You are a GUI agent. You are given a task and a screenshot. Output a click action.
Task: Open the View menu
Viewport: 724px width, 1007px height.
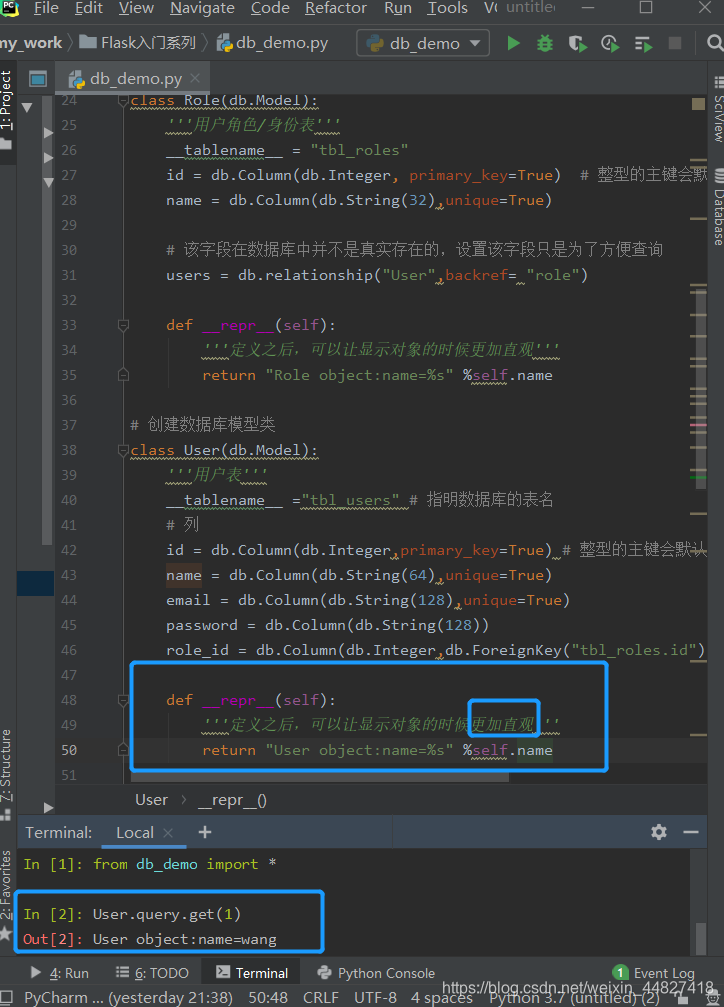pyautogui.click(x=136, y=8)
